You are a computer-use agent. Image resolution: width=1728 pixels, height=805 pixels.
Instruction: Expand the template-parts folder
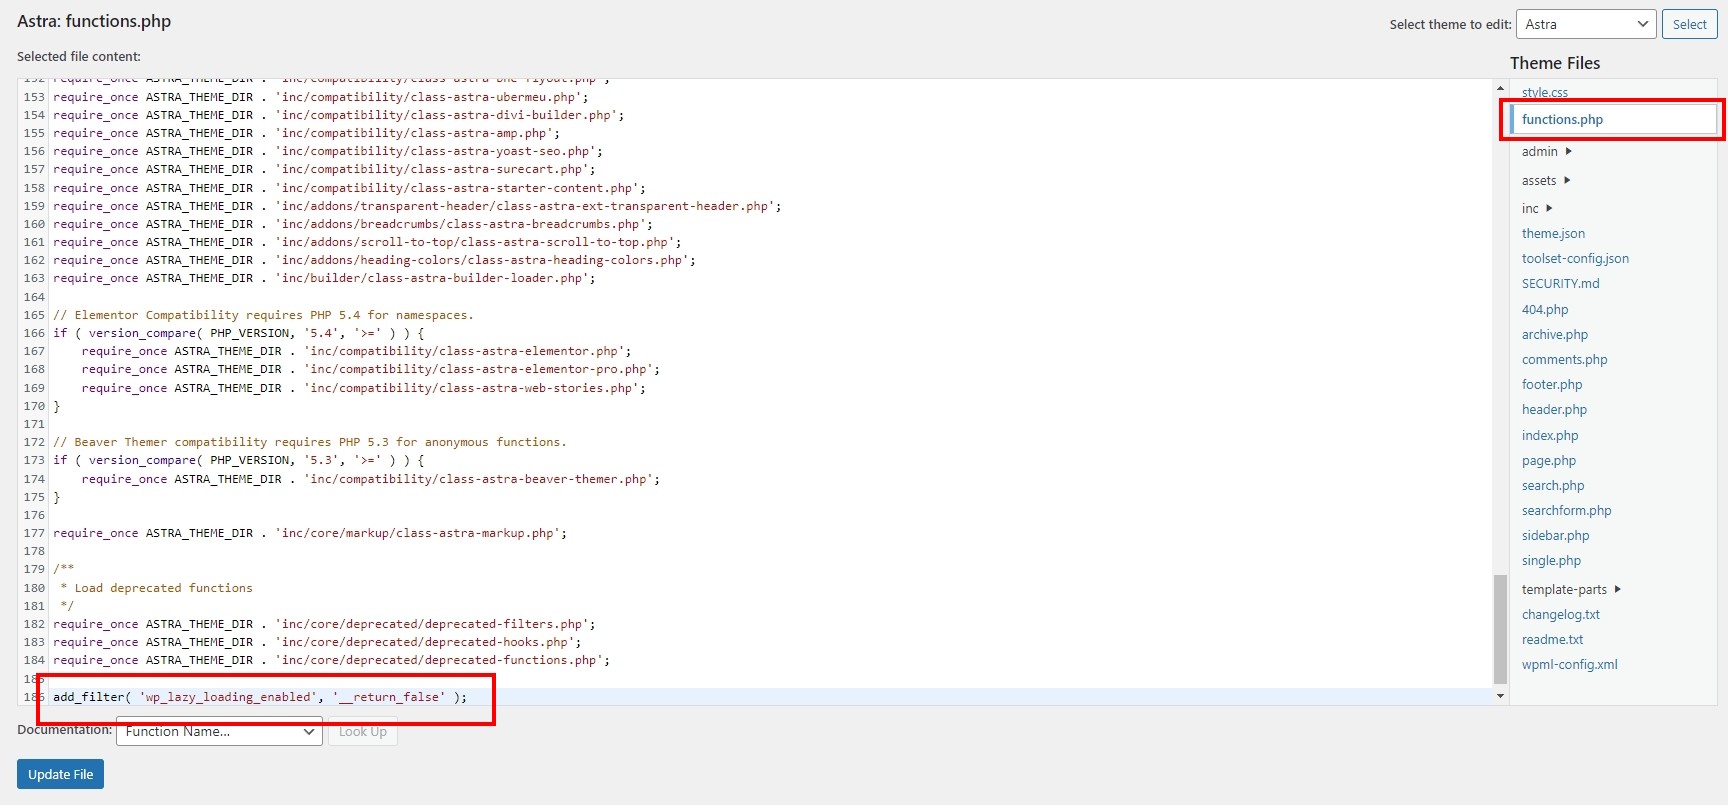pos(1571,589)
